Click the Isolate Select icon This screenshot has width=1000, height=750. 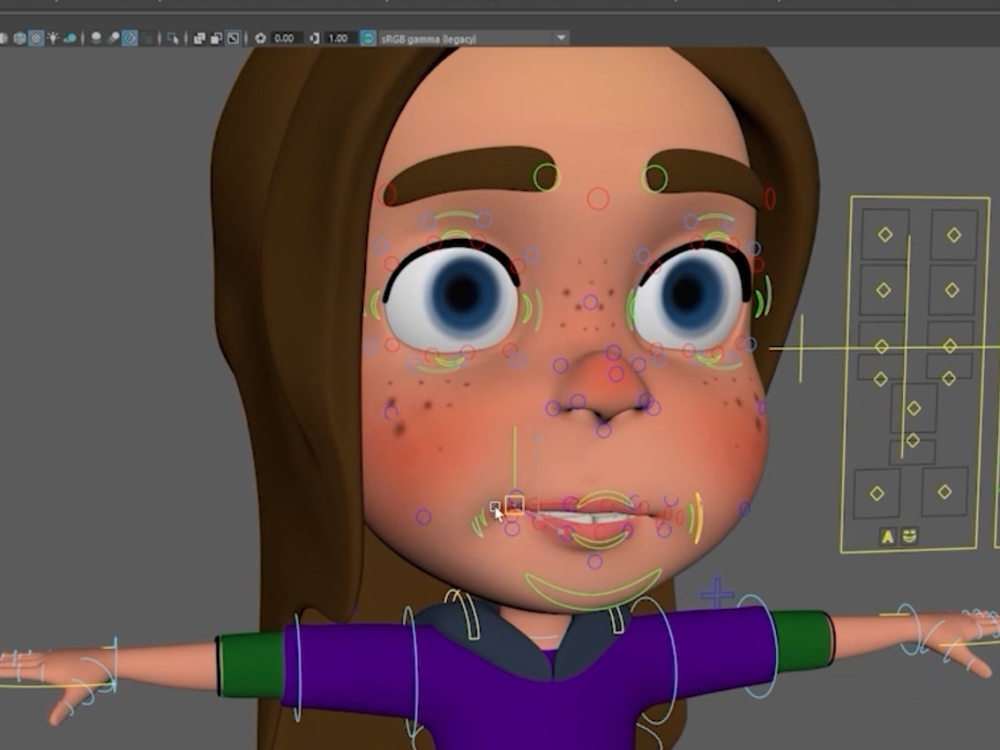click(173, 38)
